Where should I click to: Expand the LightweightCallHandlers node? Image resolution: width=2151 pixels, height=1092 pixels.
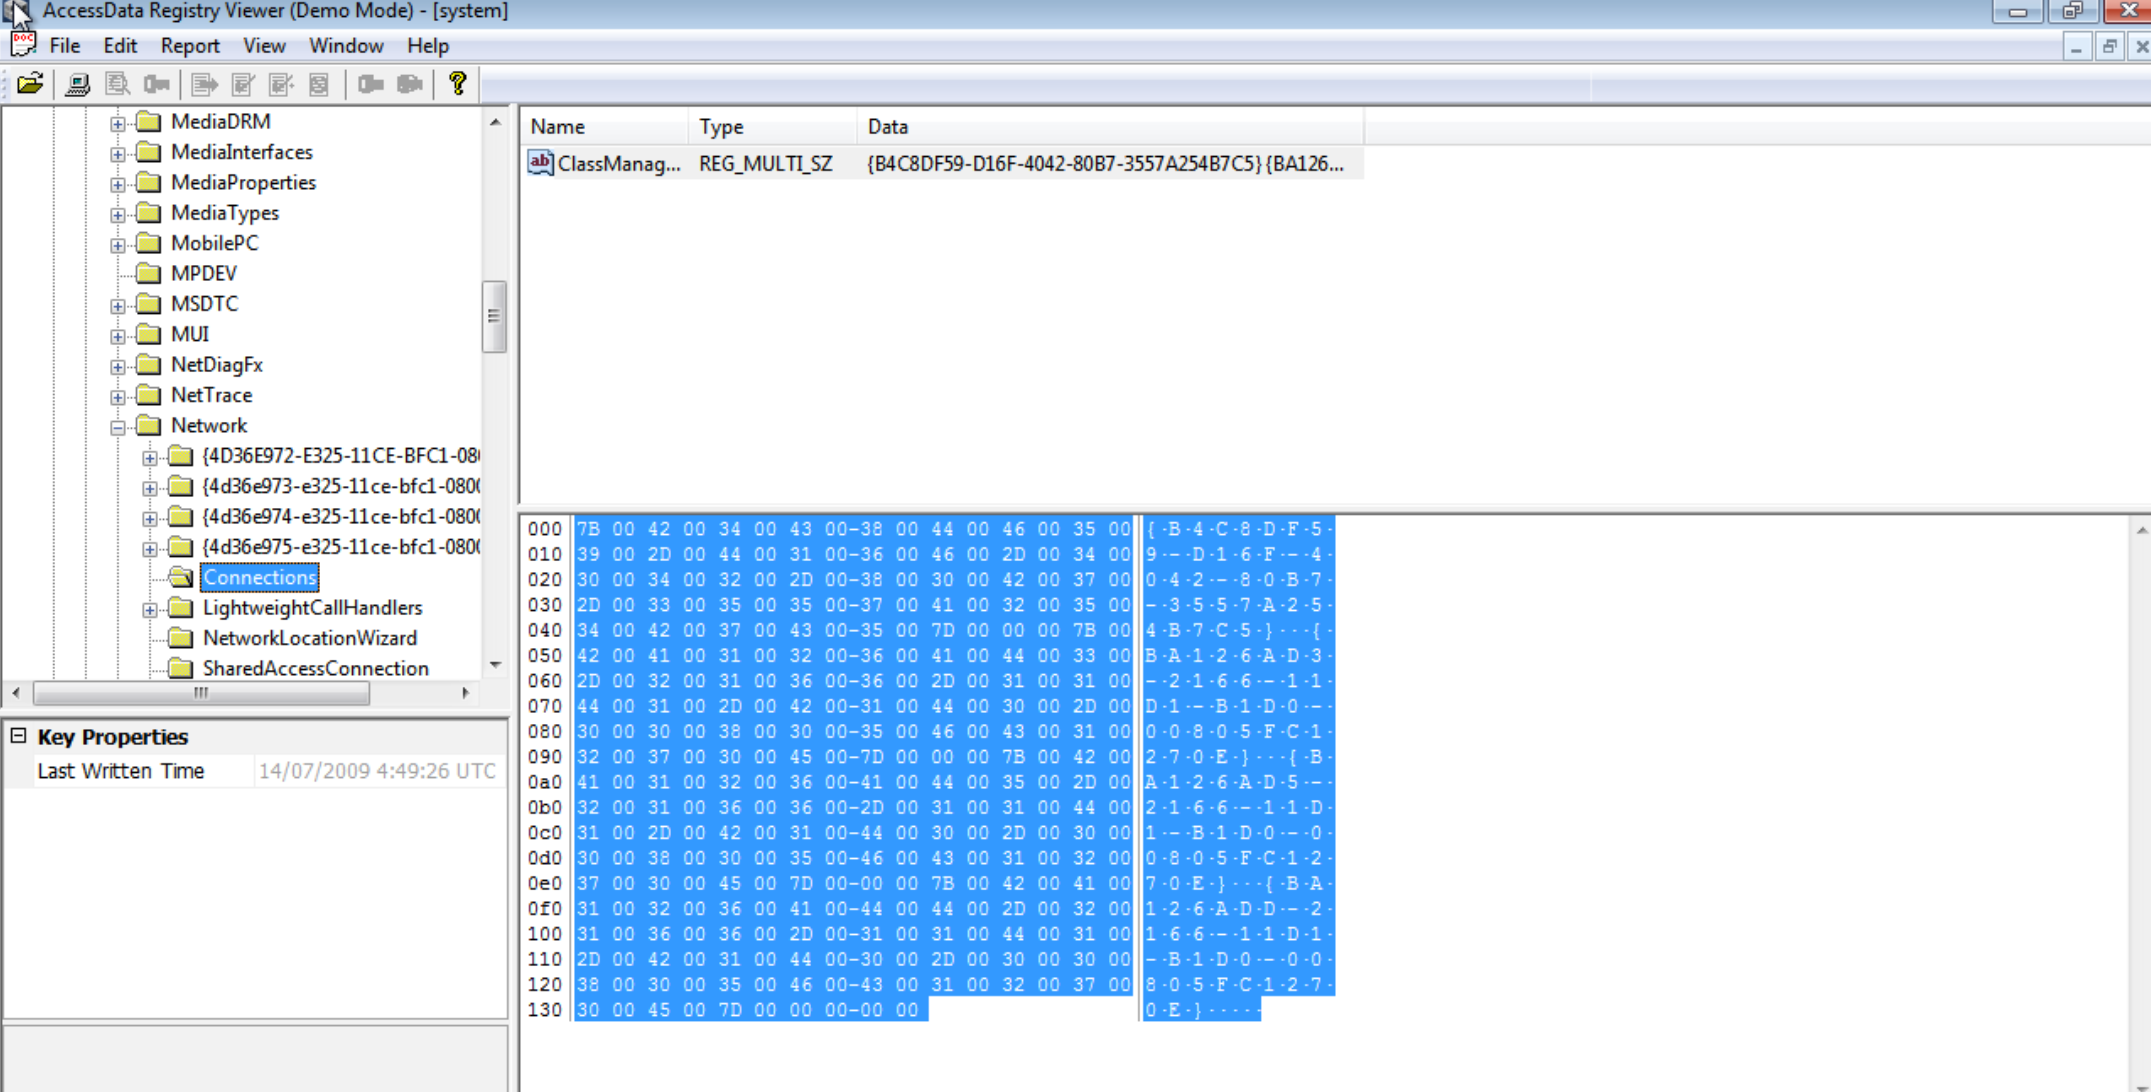[150, 609]
